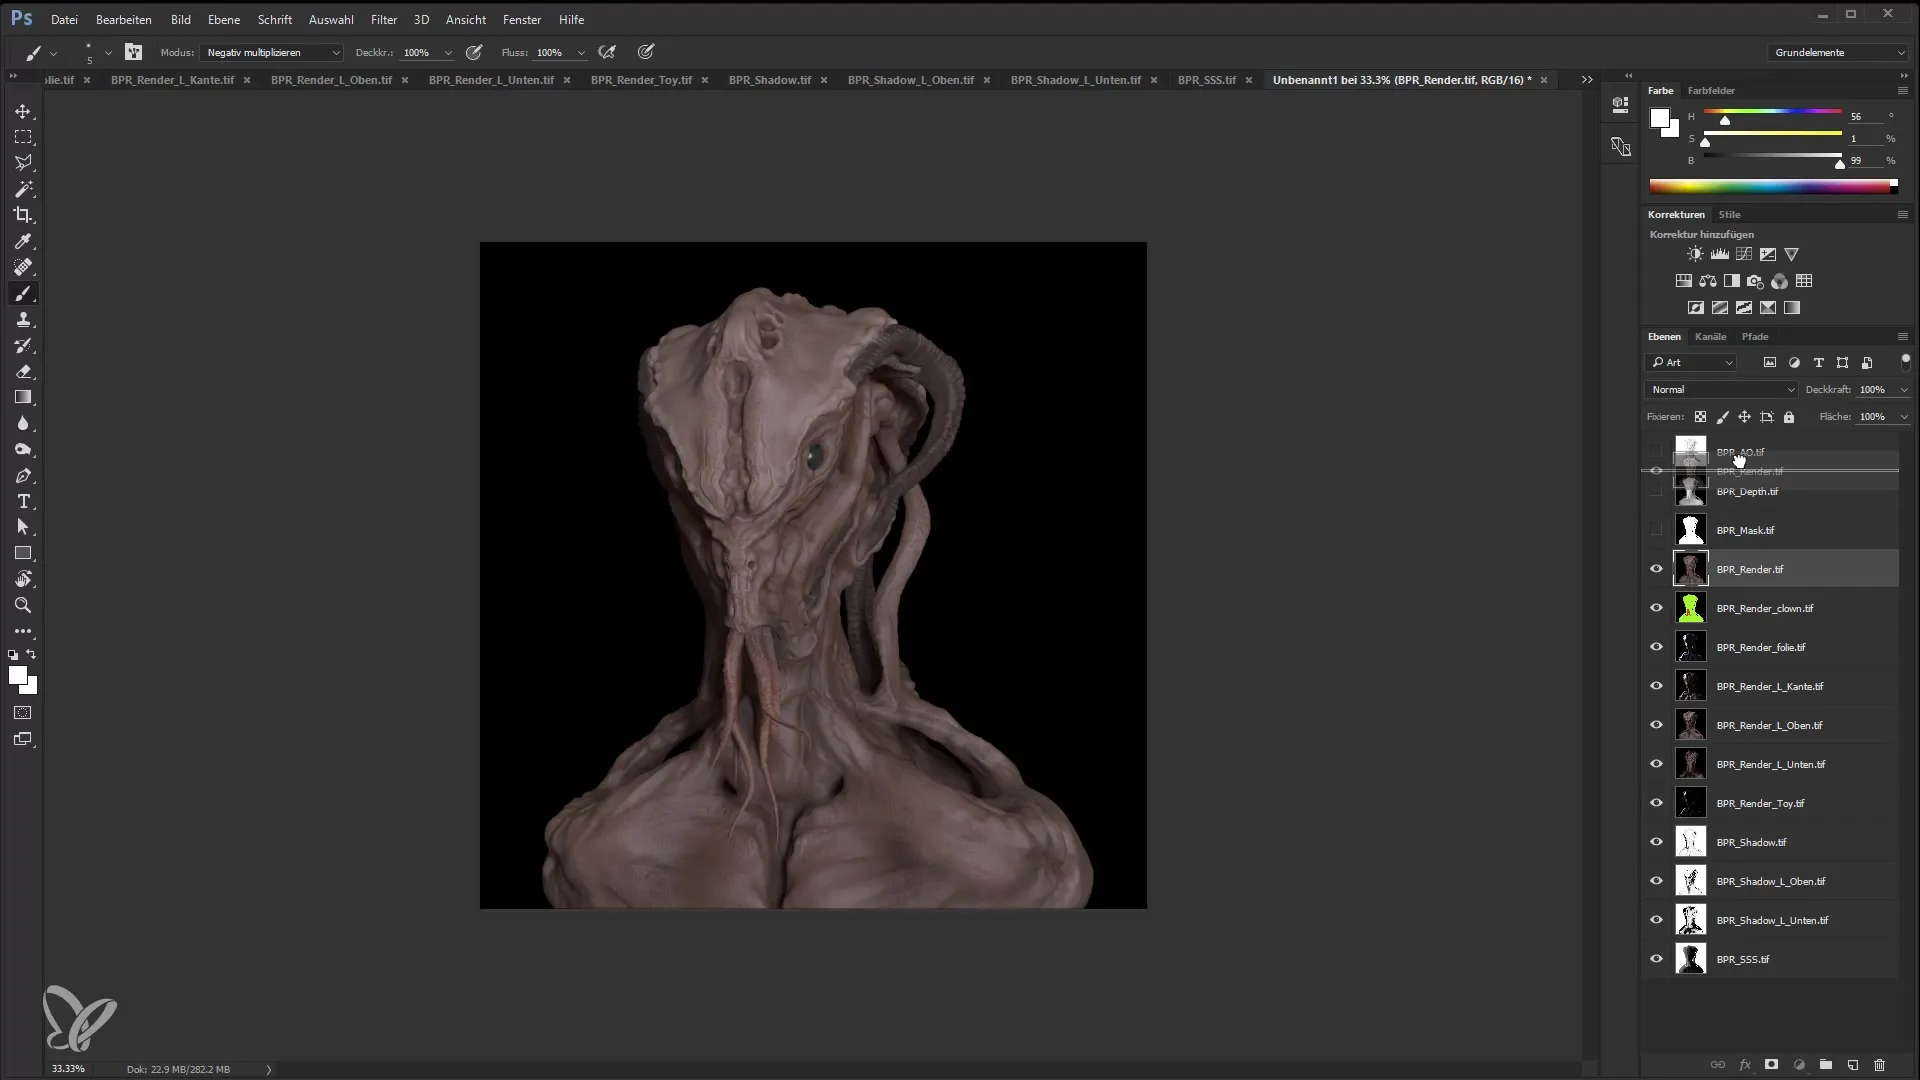Select the Move tool
Viewport: 1920px width, 1080px height.
tap(22, 109)
